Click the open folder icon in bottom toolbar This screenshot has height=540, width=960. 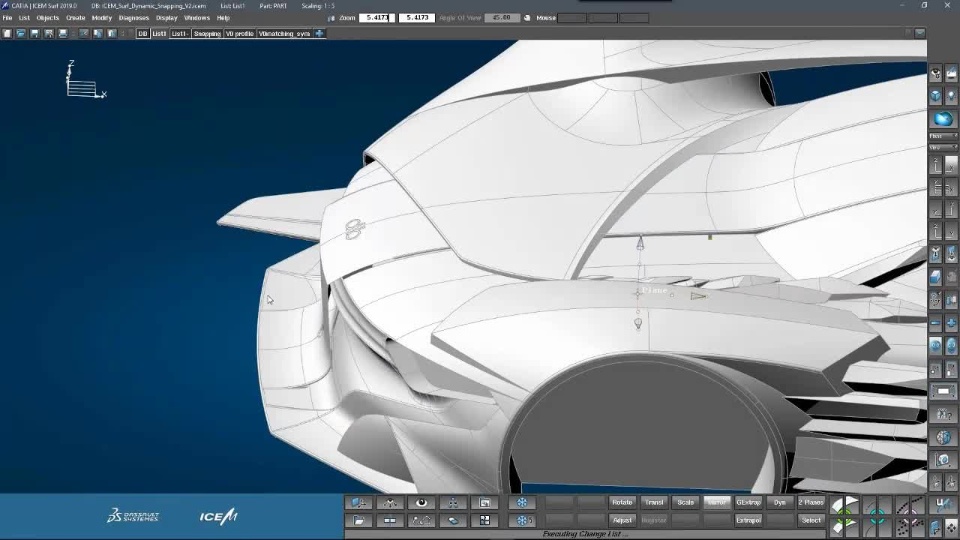[359, 520]
